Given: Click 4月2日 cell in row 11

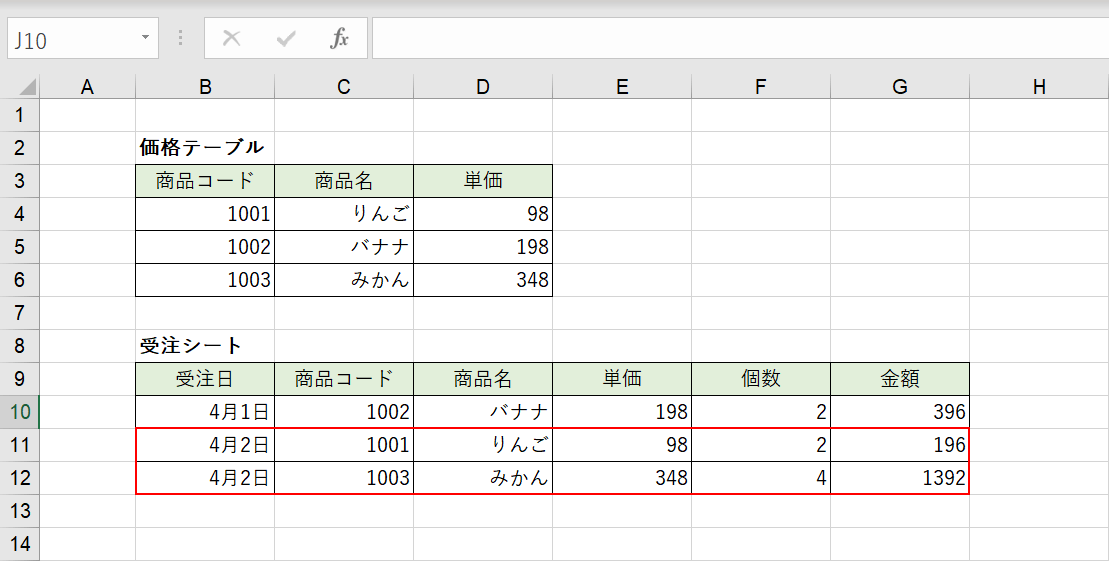Looking at the screenshot, I should [205, 445].
